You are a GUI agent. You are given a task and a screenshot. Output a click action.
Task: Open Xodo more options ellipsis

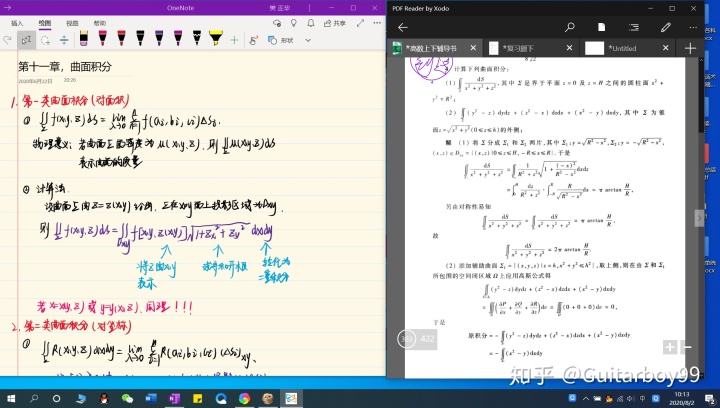(x=693, y=28)
